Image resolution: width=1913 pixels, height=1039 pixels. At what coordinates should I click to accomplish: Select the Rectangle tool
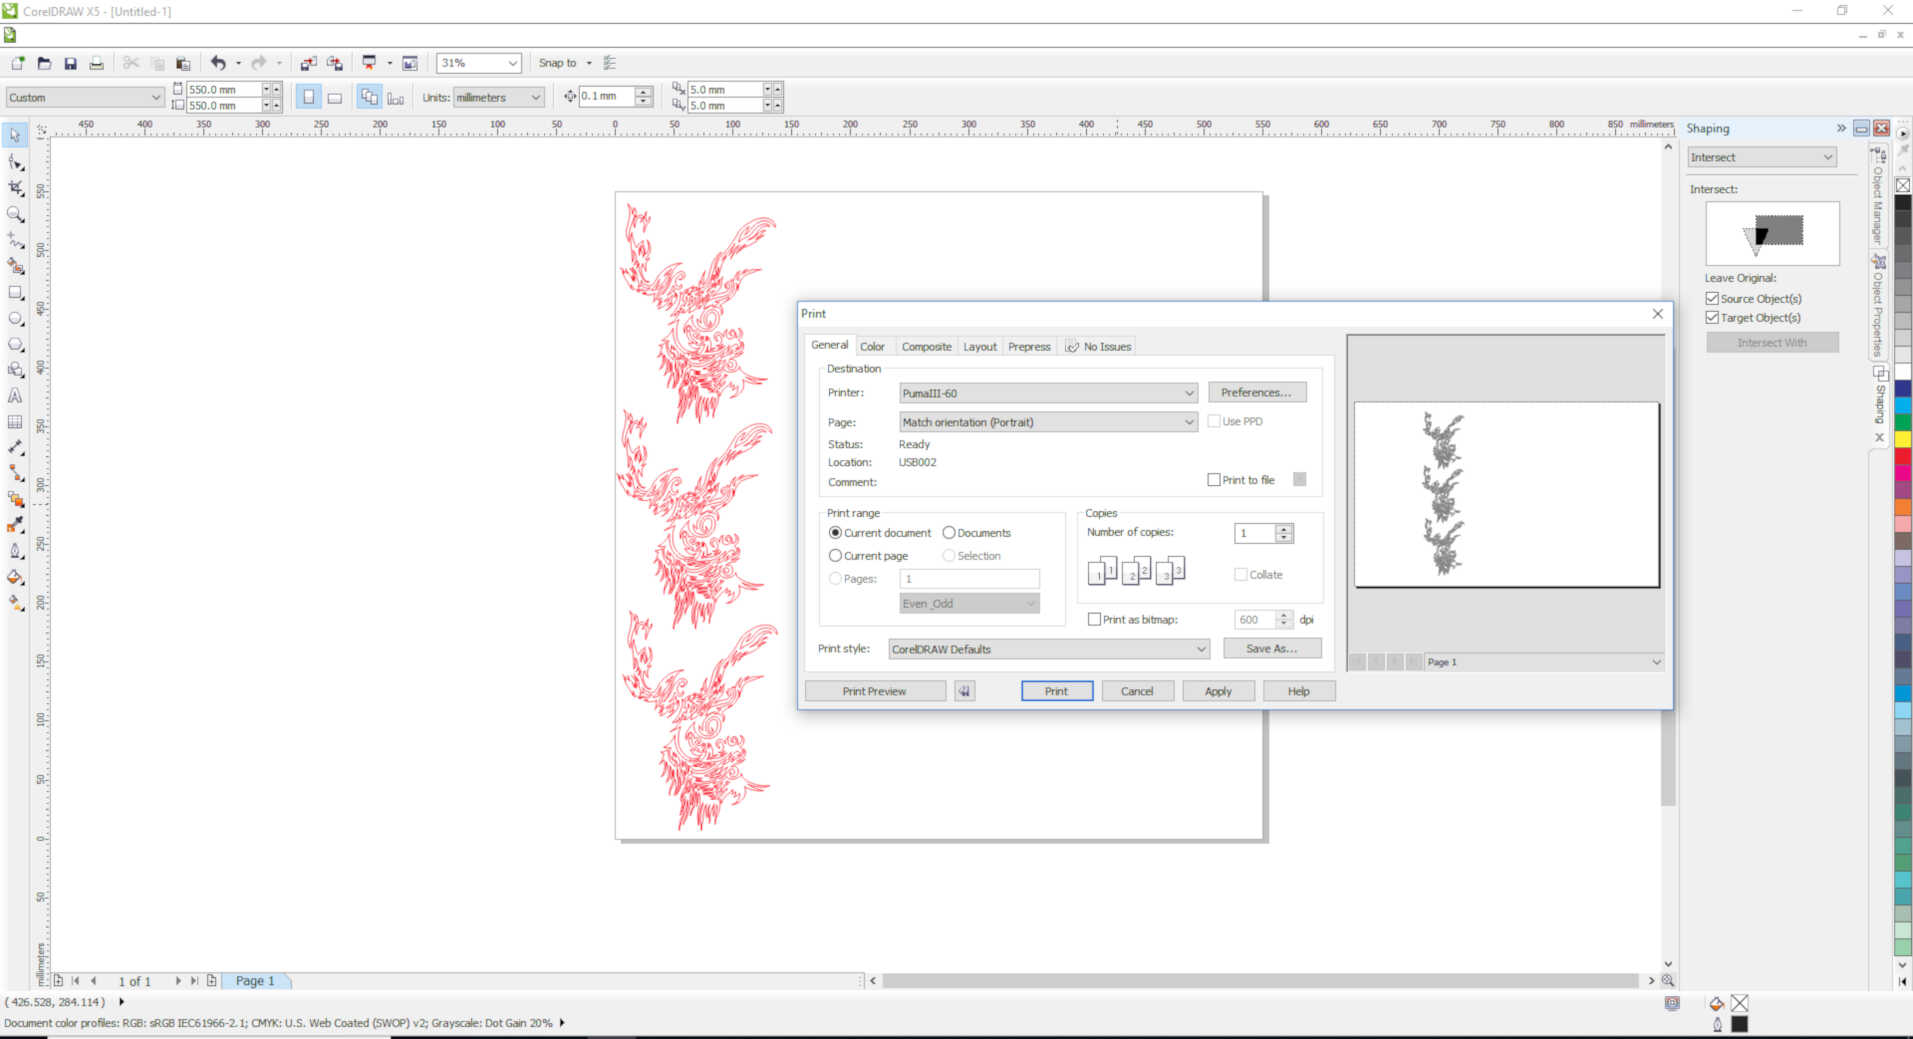coord(16,293)
